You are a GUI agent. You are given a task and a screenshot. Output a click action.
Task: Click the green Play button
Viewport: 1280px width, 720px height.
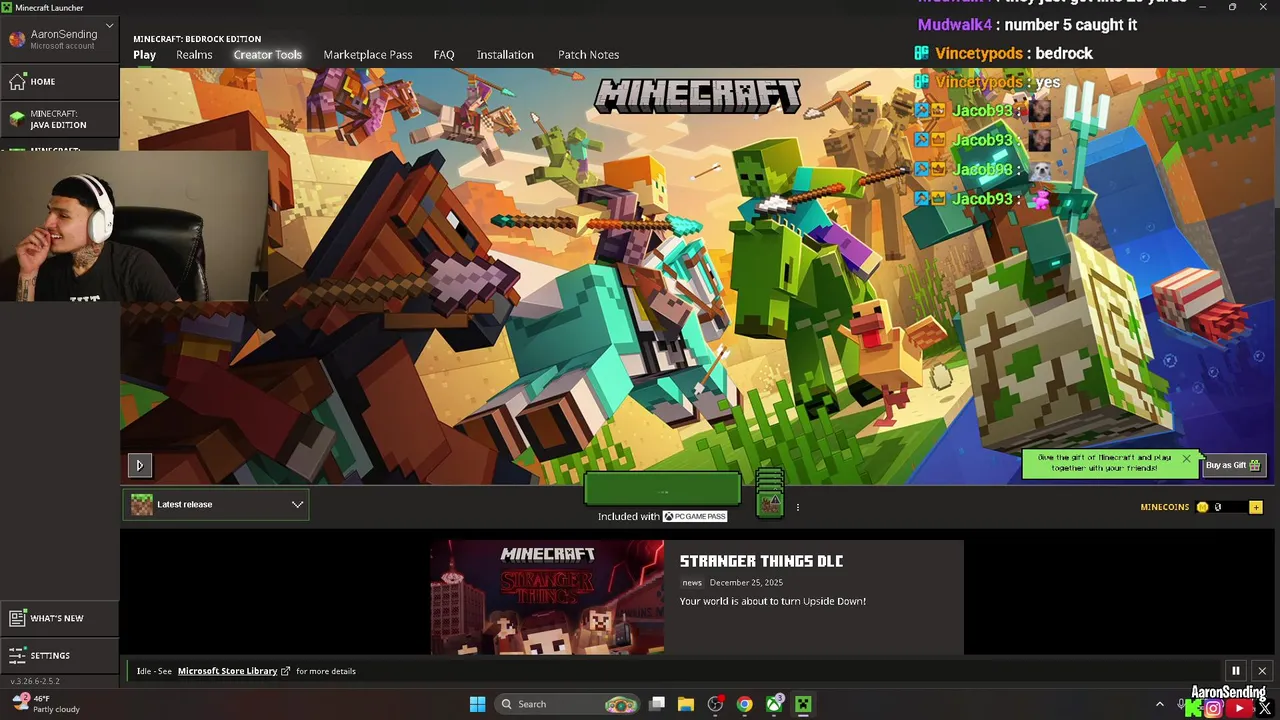coord(662,490)
